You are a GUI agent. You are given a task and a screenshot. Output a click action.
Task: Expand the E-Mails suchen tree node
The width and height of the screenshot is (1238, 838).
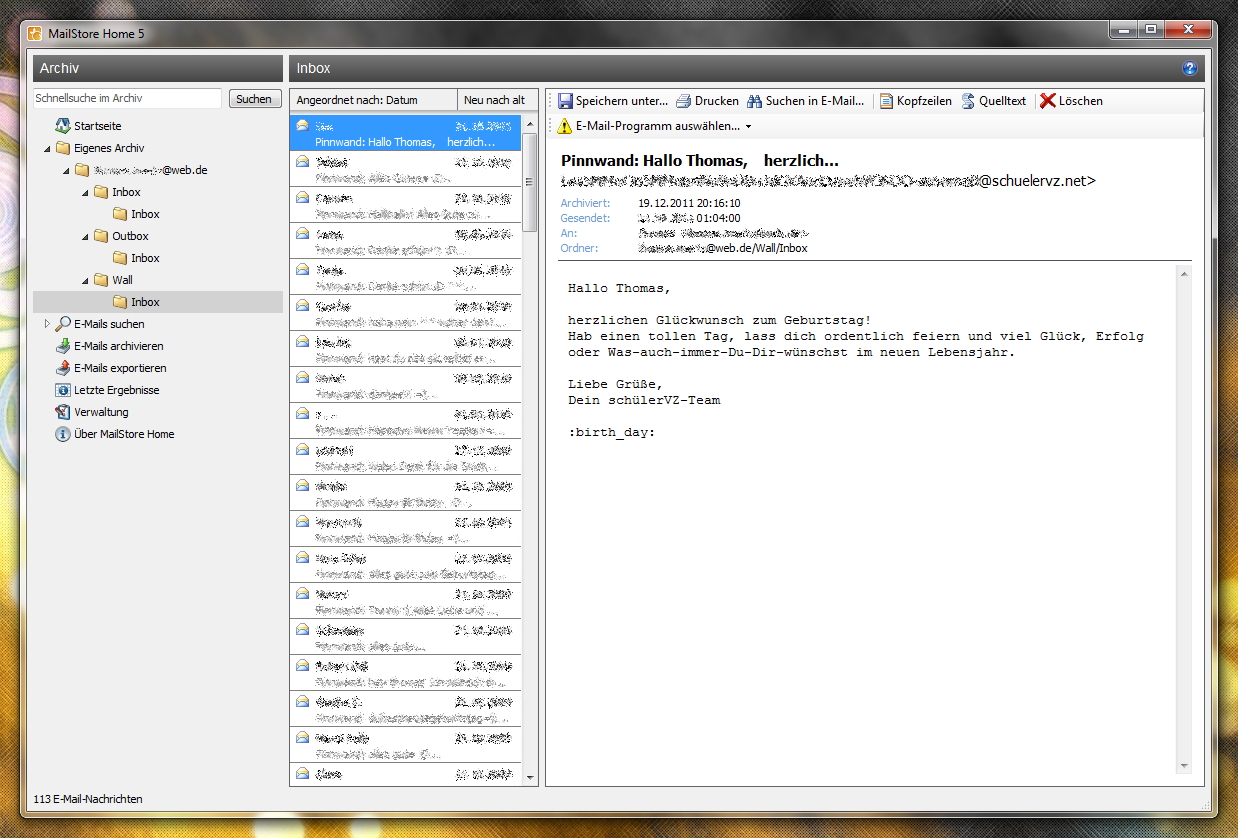(x=47, y=324)
